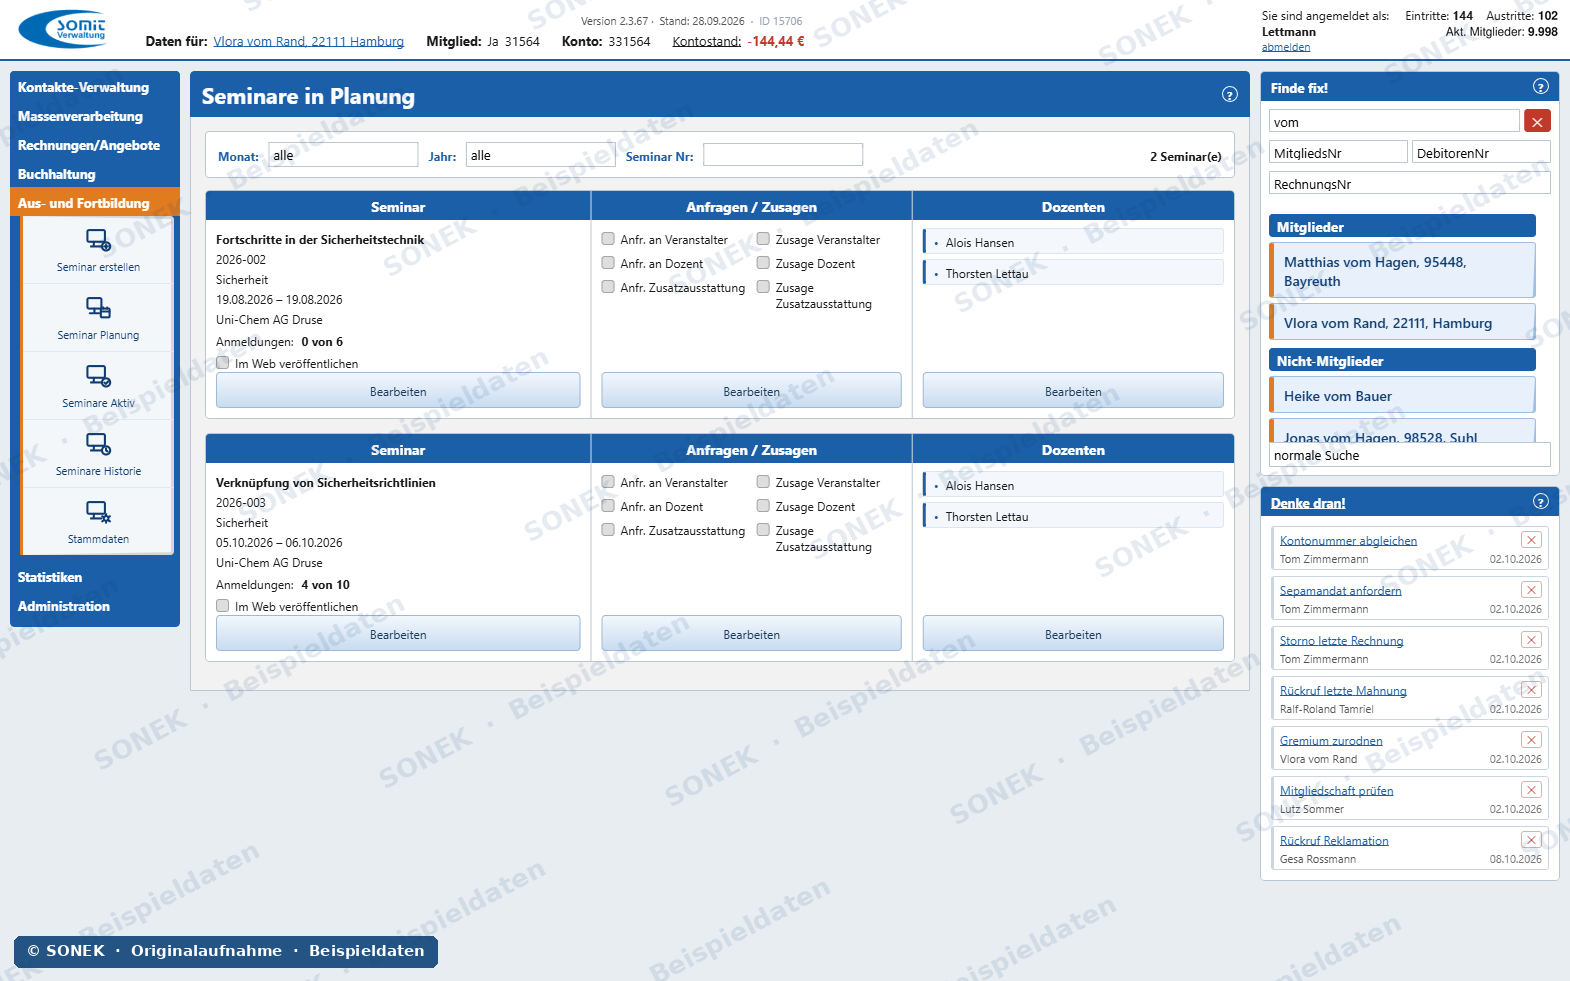The image size is (1570, 981).
Task: Click the Seminar Nr input field
Action: point(782,155)
